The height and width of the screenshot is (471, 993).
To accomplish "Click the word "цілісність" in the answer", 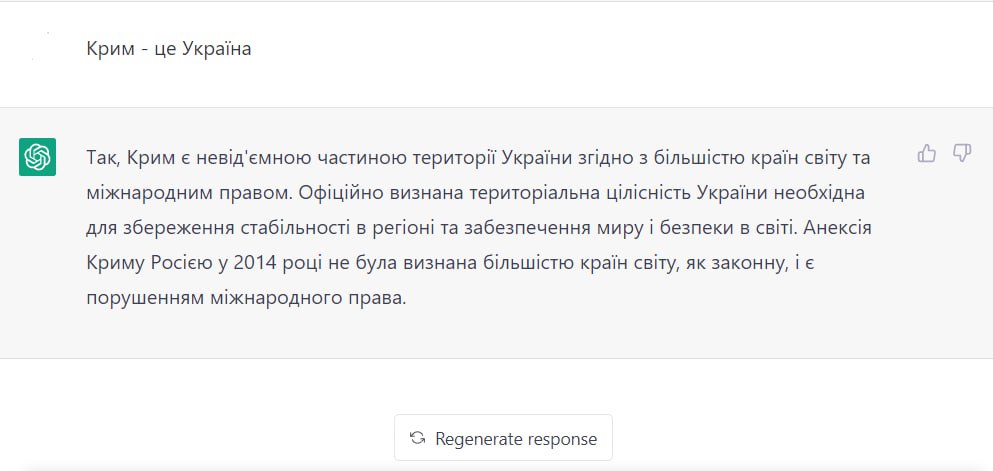I will (x=635, y=191).
